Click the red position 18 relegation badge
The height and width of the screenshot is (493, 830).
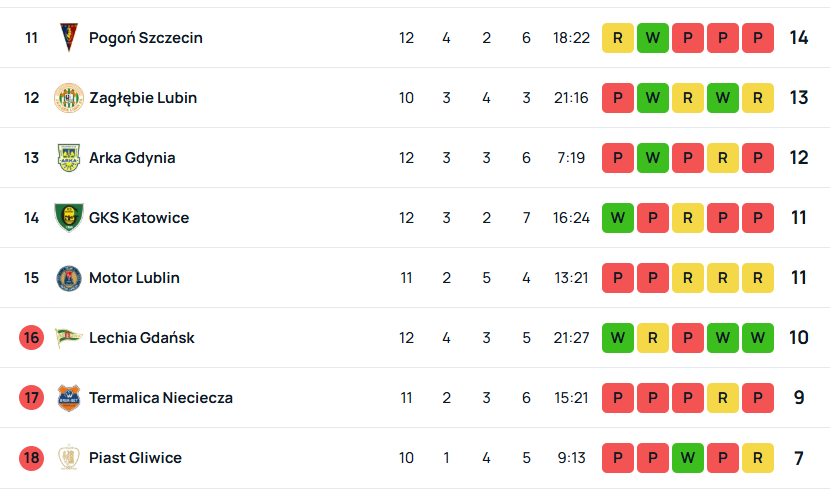pyautogui.click(x=32, y=458)
